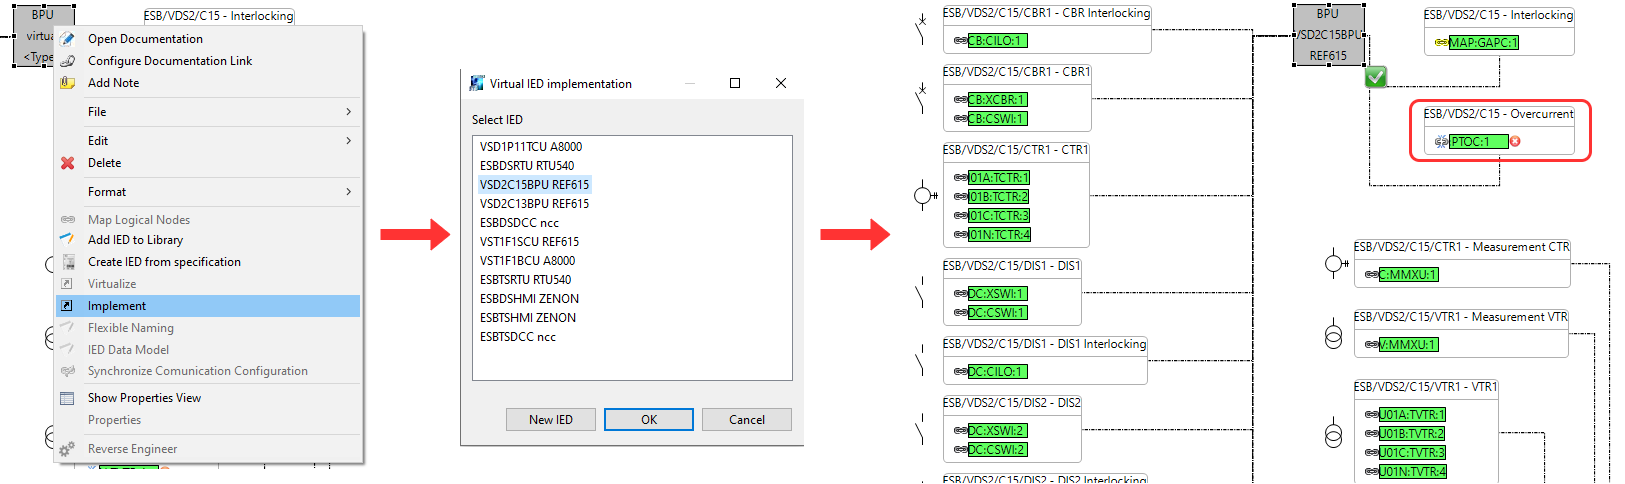The image size is (1625, 484).
Task: Click the red error icon beside PTOC:1
Action: coord(1515,142)
